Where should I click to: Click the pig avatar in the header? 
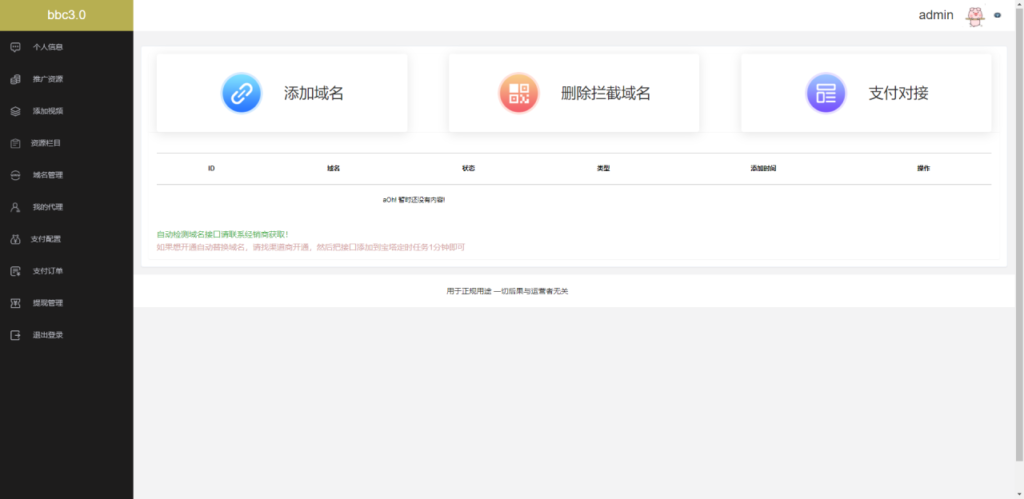point(974,16)
